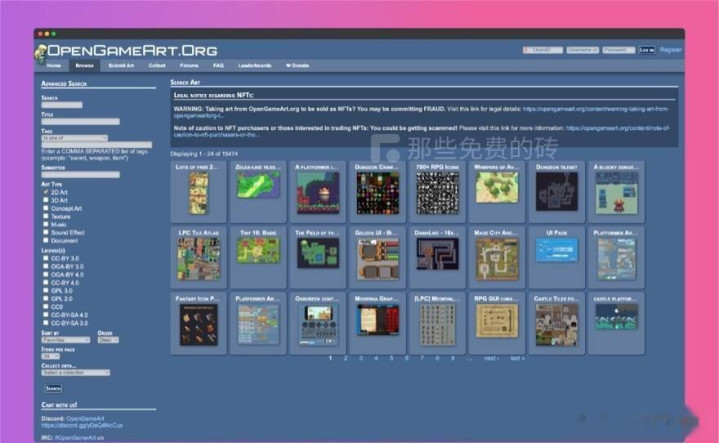Check the OGA-BY 4.0 license checkbox
Viewport: 719px width, 443px height.
[45, 274]
